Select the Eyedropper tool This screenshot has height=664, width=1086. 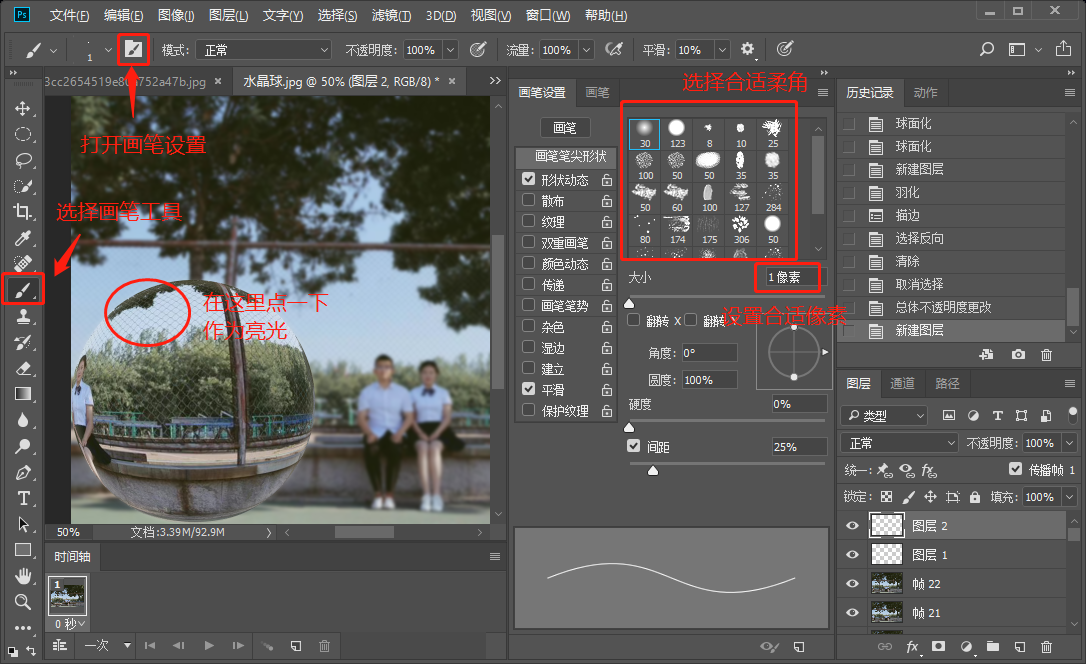tap(23, 238)
